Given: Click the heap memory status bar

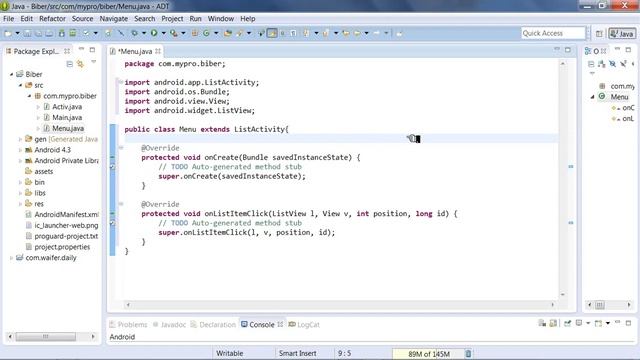Looking at the screenshot, I should tap(429, 353).
